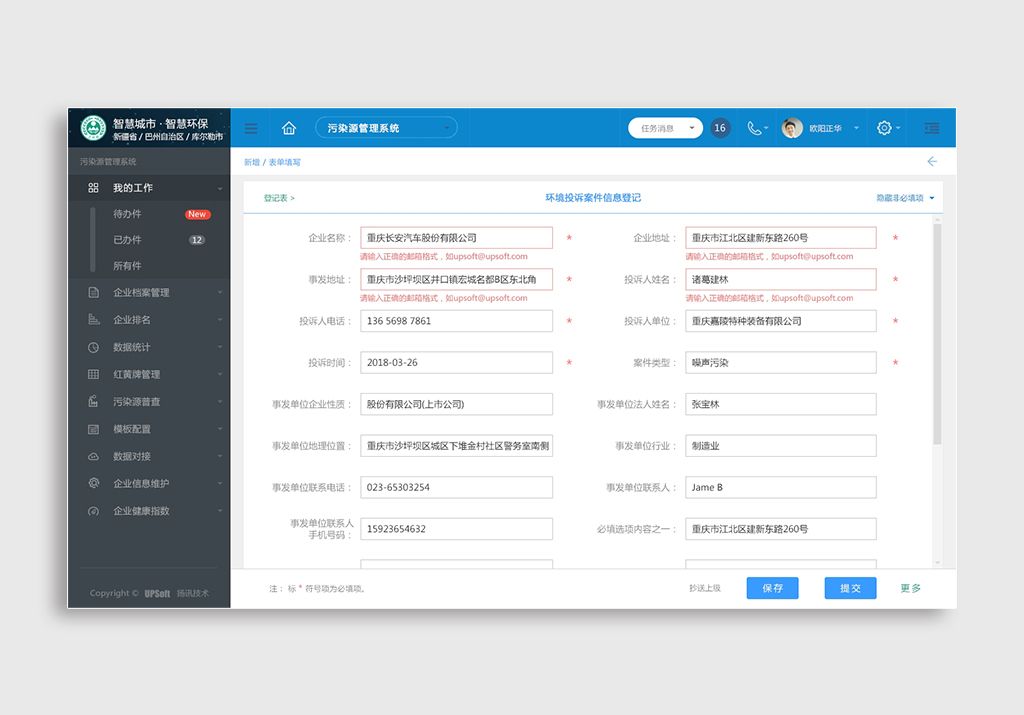
Task: Click the 登记表 tab link
Action: pyautogui.click(x=279, y=198)
